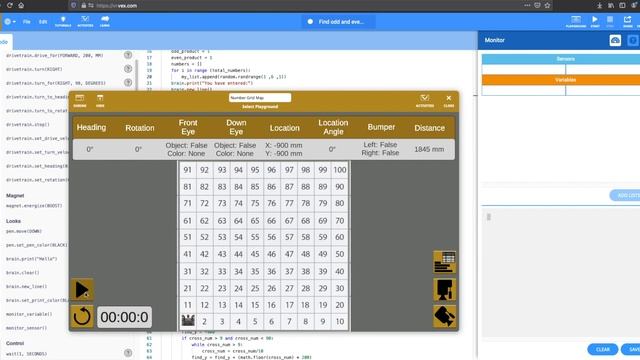Click grid cell 91
Image resolution: width=640 pixels, height=360 pixels.
pos(188,170)
